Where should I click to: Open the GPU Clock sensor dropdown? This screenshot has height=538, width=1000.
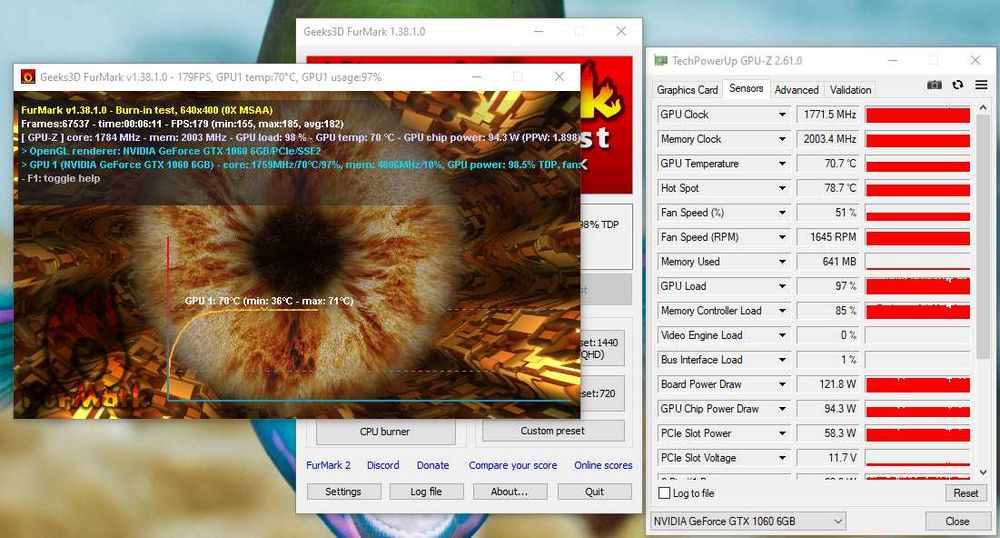782,115
